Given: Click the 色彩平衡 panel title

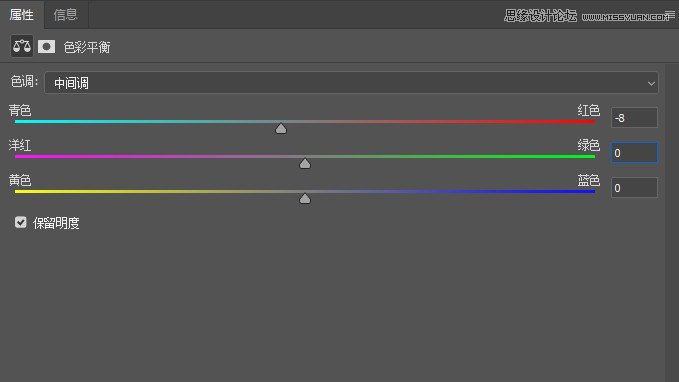Looking at the screenshot, I should click(87, 47).
